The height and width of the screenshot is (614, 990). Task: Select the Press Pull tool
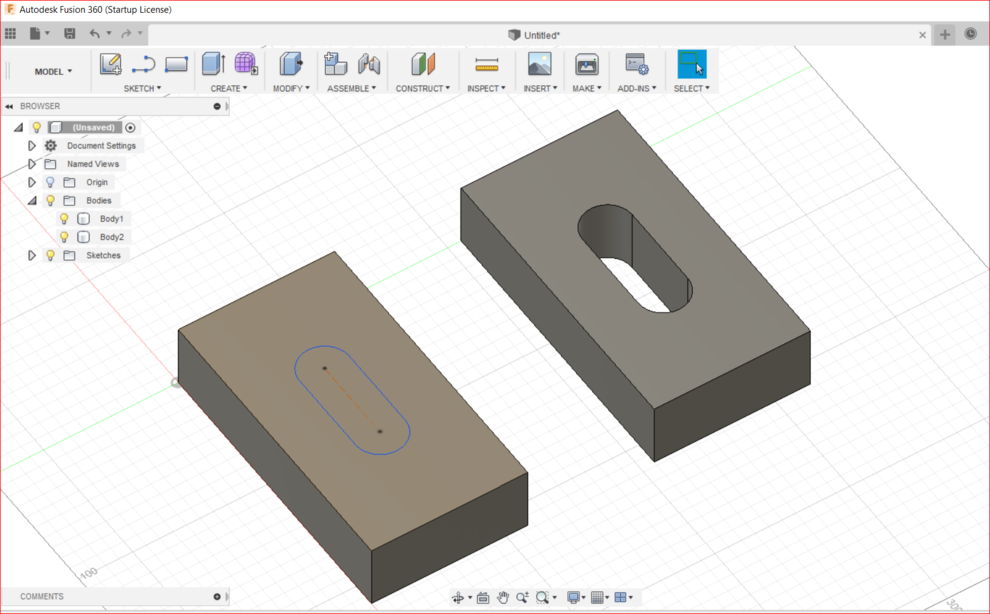(x=291, y=64)
